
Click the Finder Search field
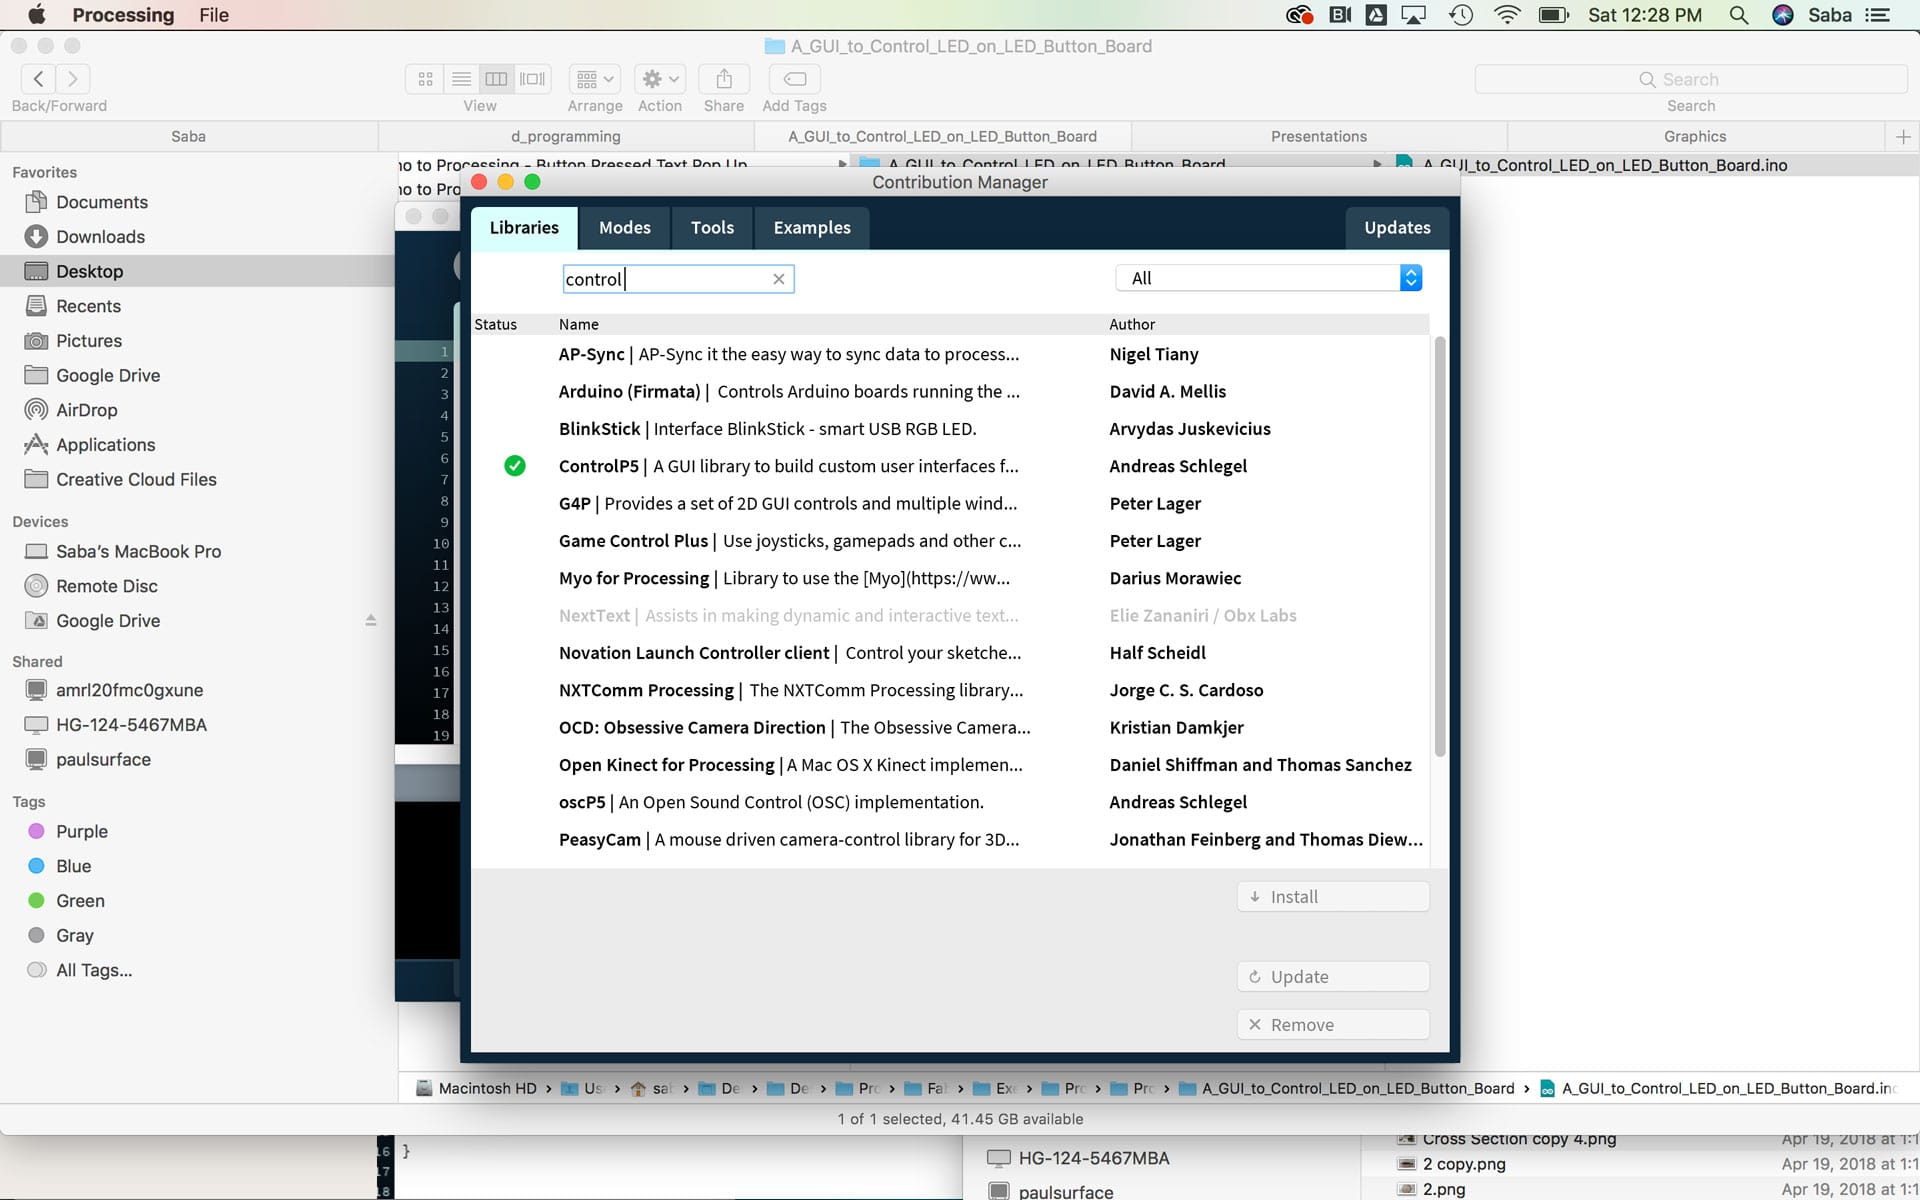tap(1691, 79)
